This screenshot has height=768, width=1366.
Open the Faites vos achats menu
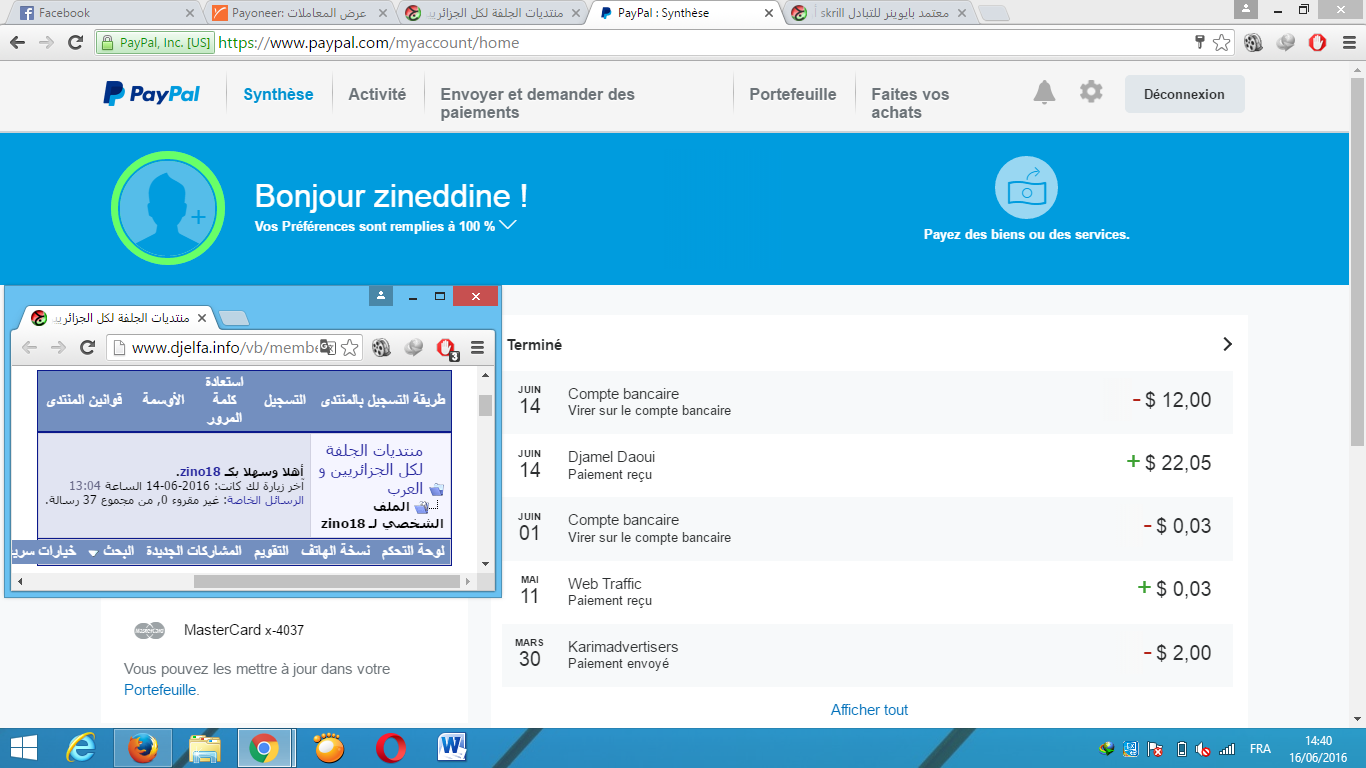click(x=910, y=103)
